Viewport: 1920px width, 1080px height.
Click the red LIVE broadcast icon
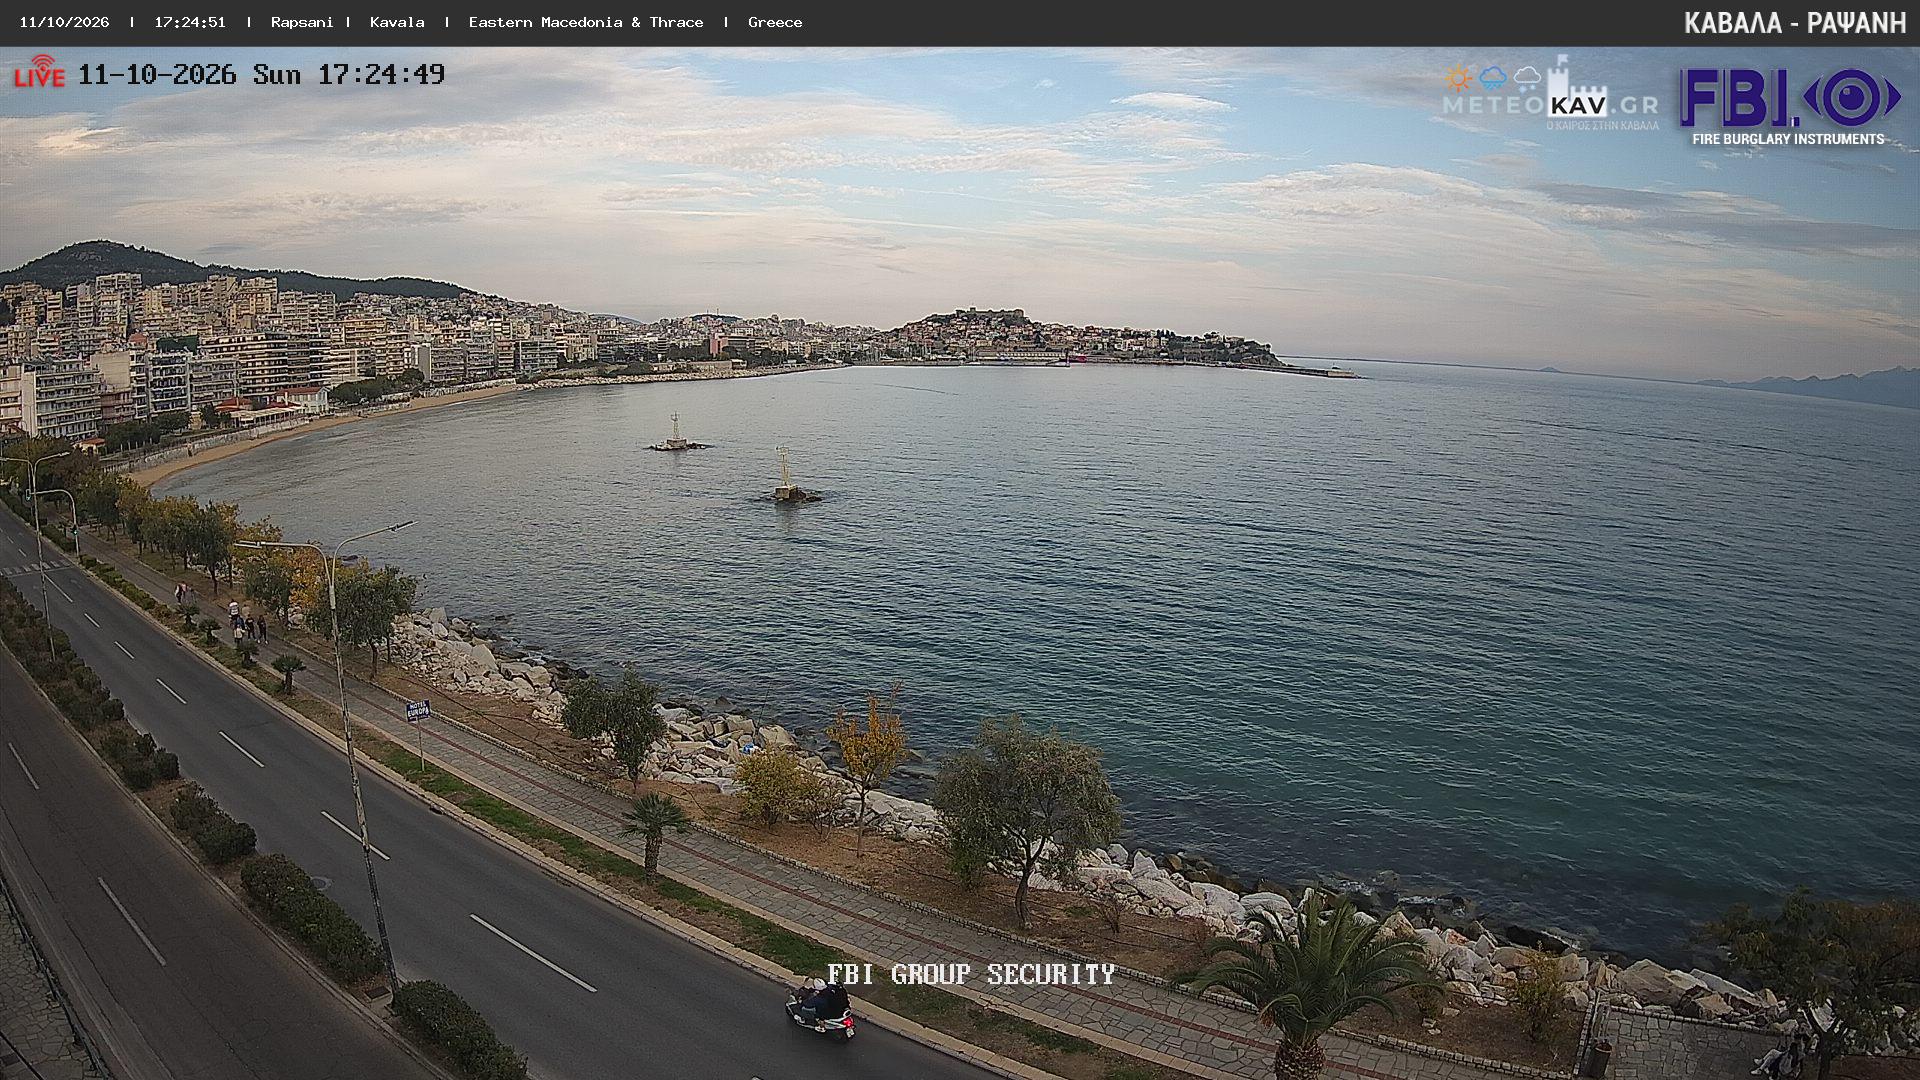click(x=39, y=72)
